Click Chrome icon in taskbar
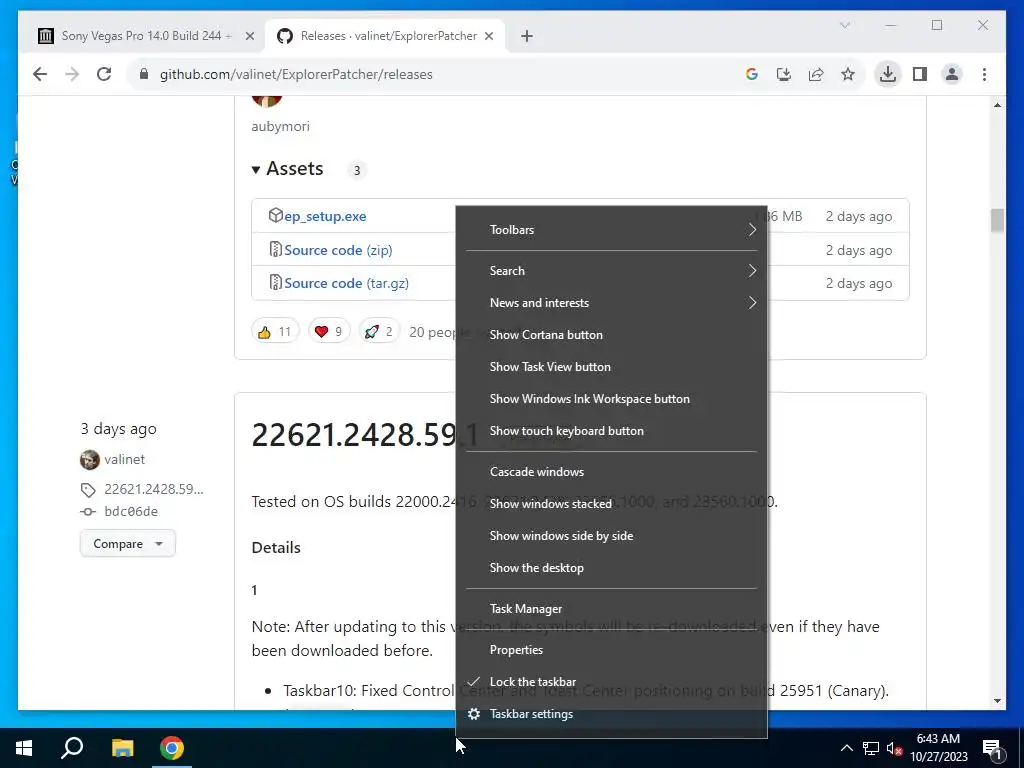Image resolution: width=1024 pixels, height=768 pixels. tap(172, 748)
